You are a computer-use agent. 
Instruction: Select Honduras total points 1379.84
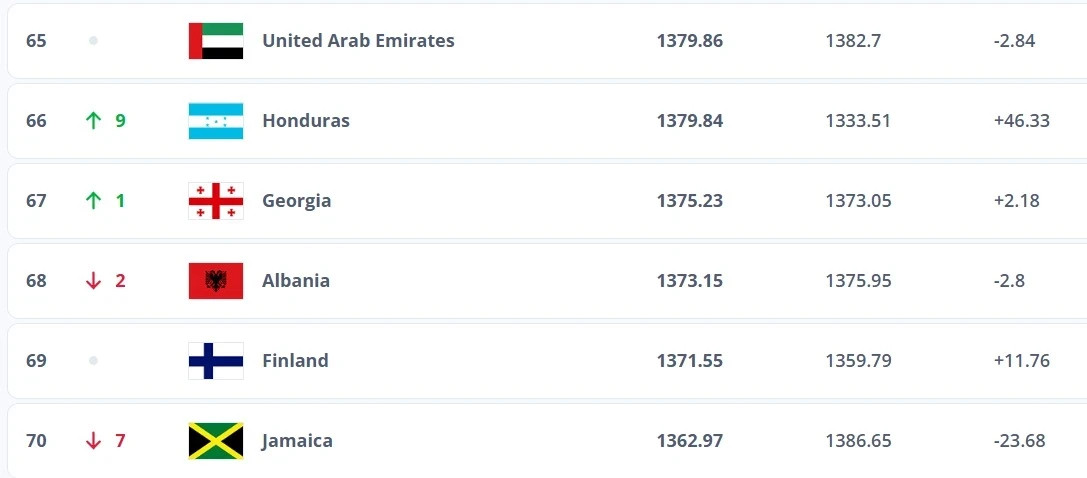coord(690,121)
